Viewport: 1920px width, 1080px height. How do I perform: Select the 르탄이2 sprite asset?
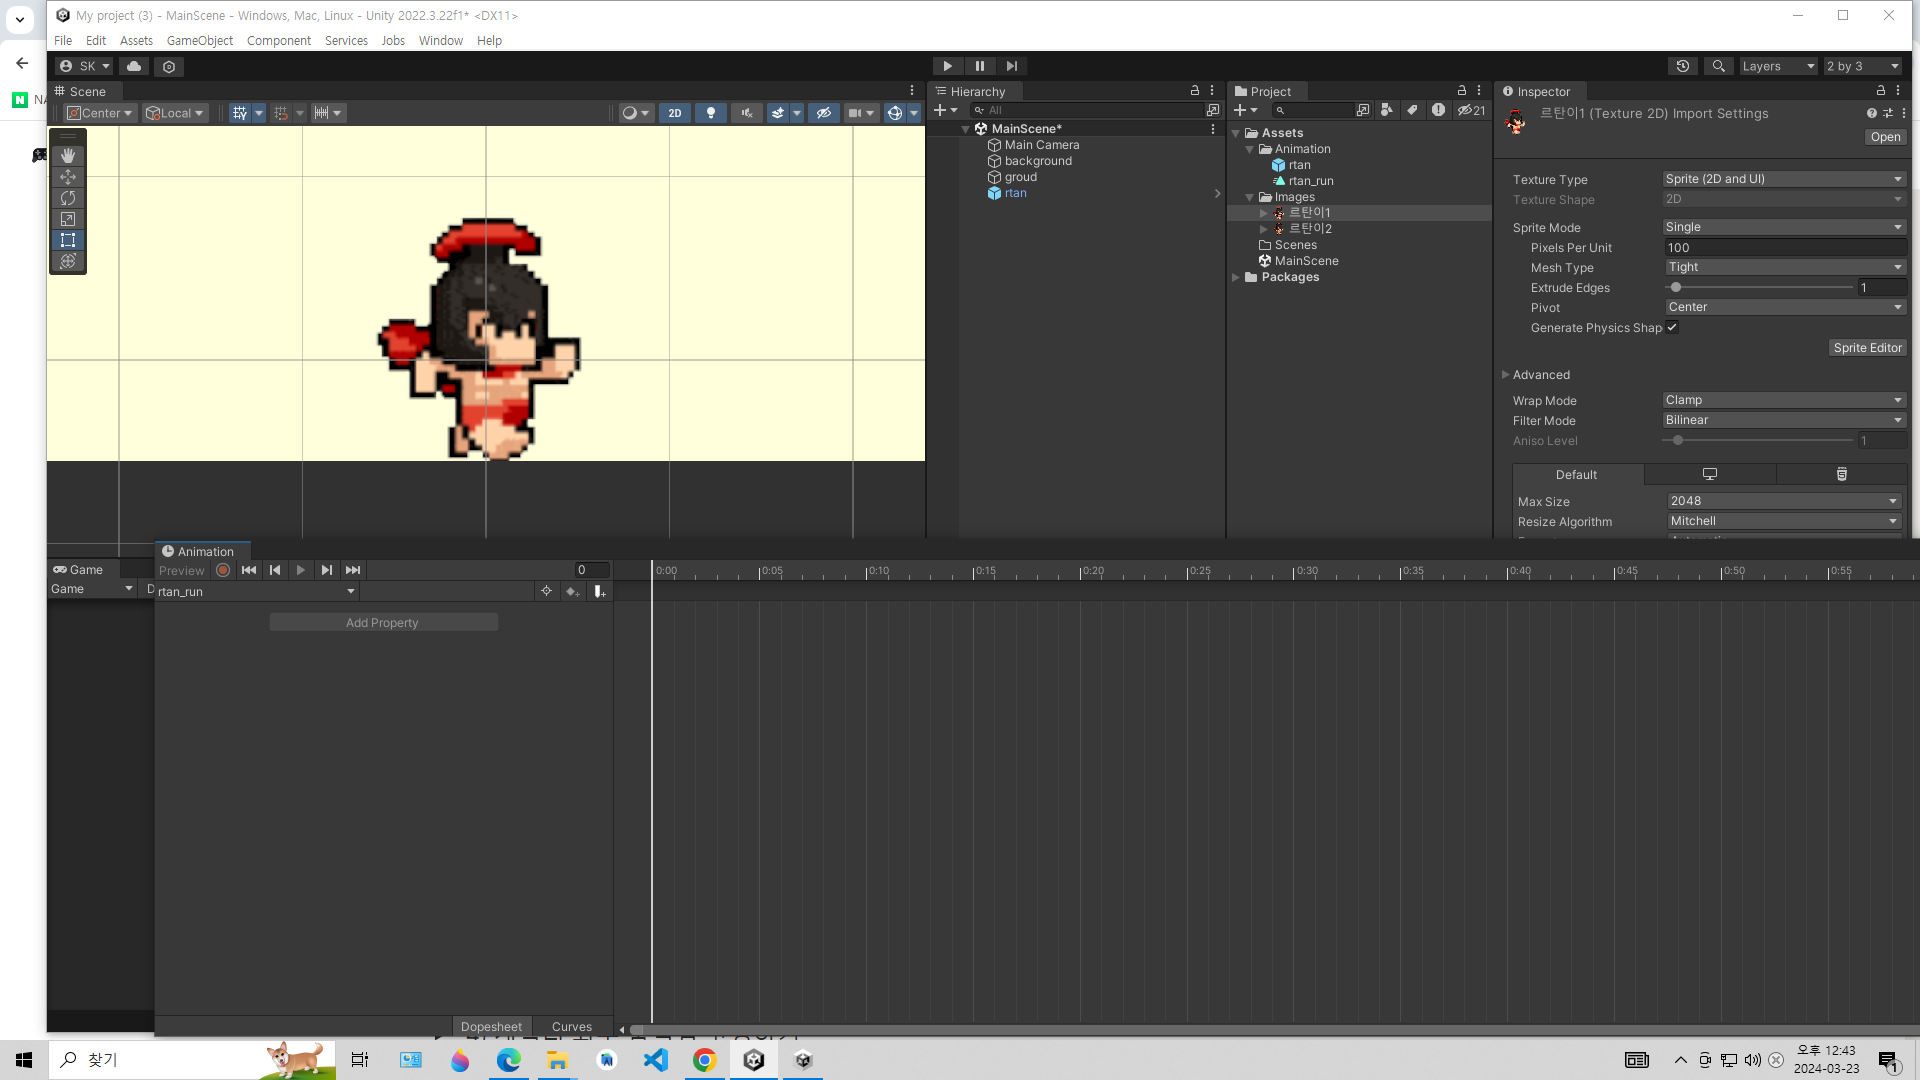point(1310,229)
